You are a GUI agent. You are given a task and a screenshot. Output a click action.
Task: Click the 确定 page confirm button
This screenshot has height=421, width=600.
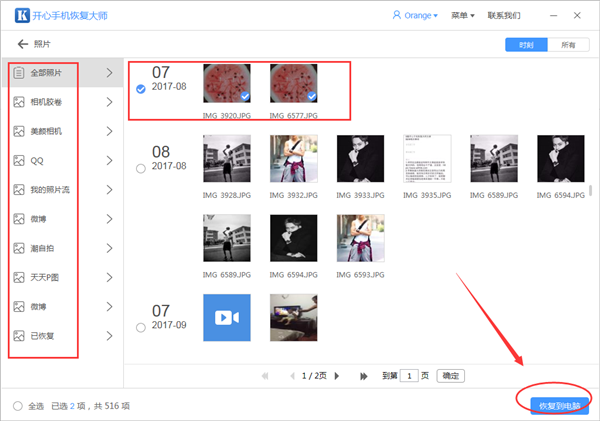pos(451,376)
